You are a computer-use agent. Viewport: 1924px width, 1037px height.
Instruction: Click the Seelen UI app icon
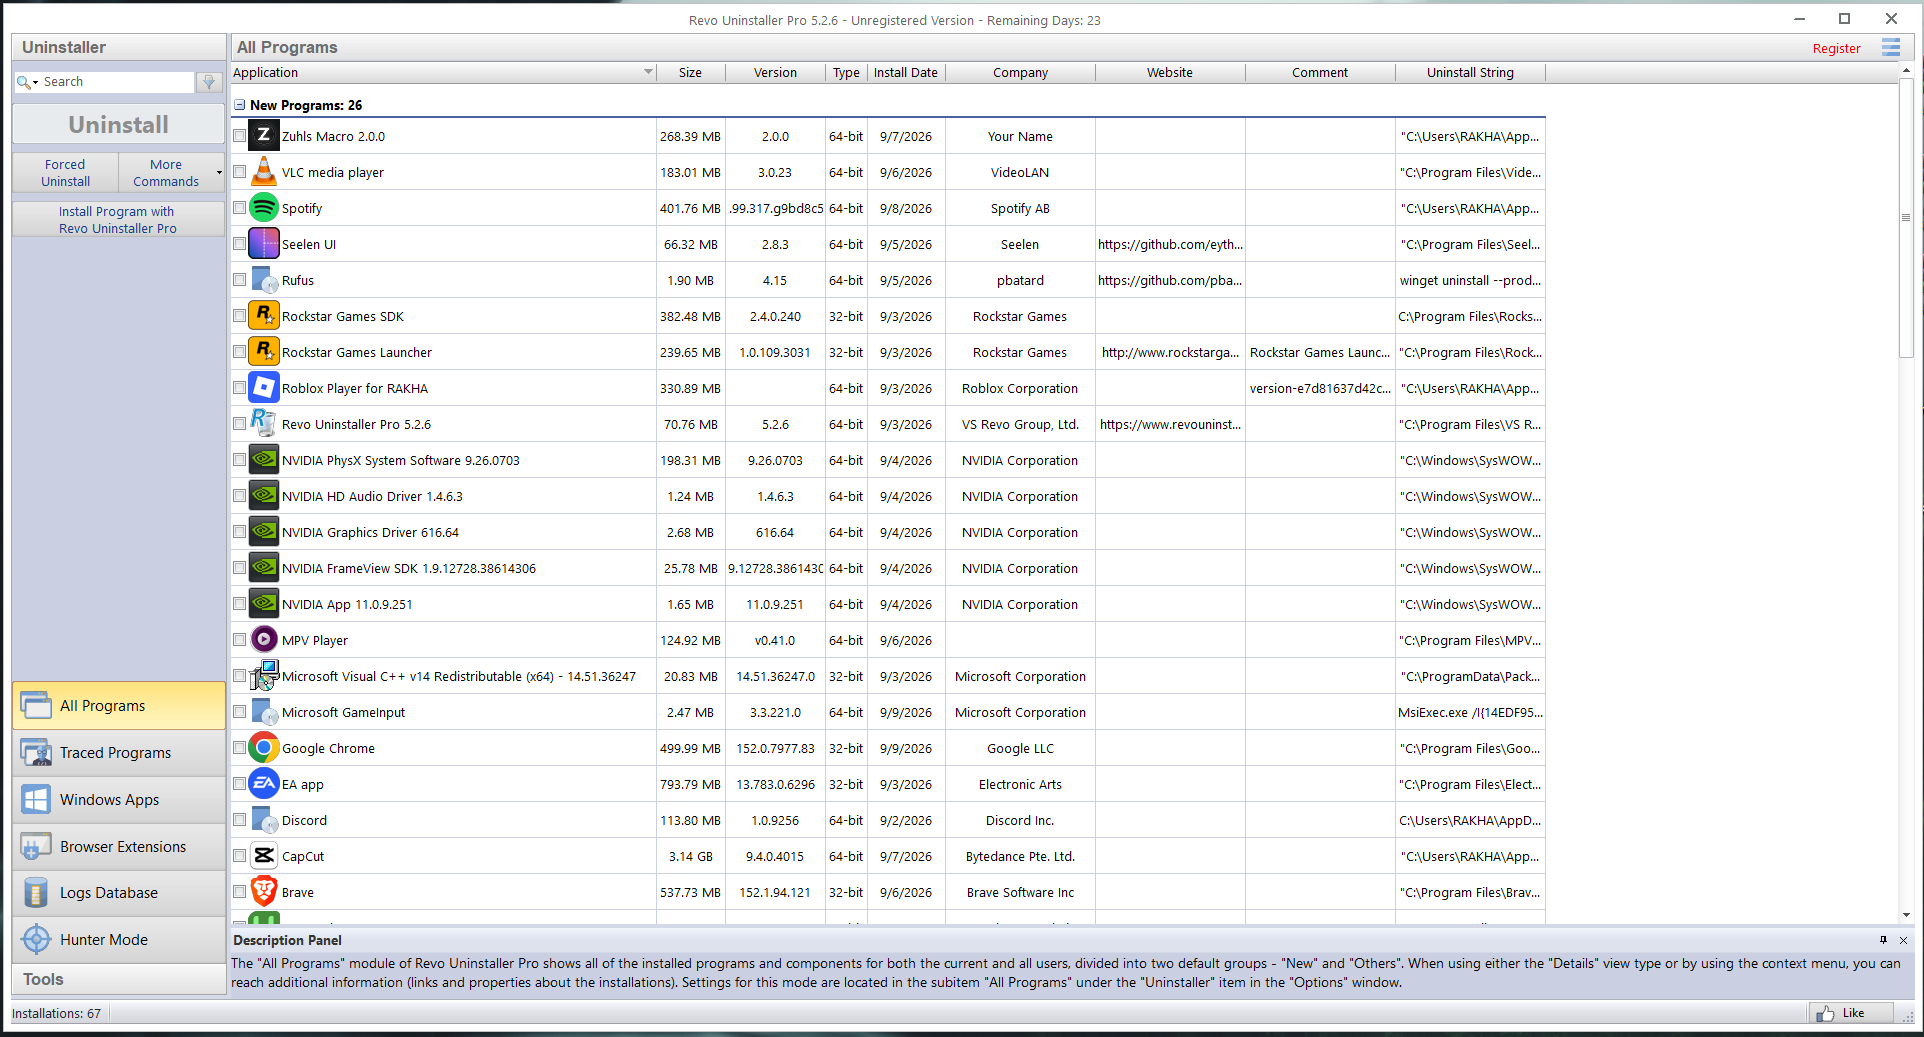(264, 244)
